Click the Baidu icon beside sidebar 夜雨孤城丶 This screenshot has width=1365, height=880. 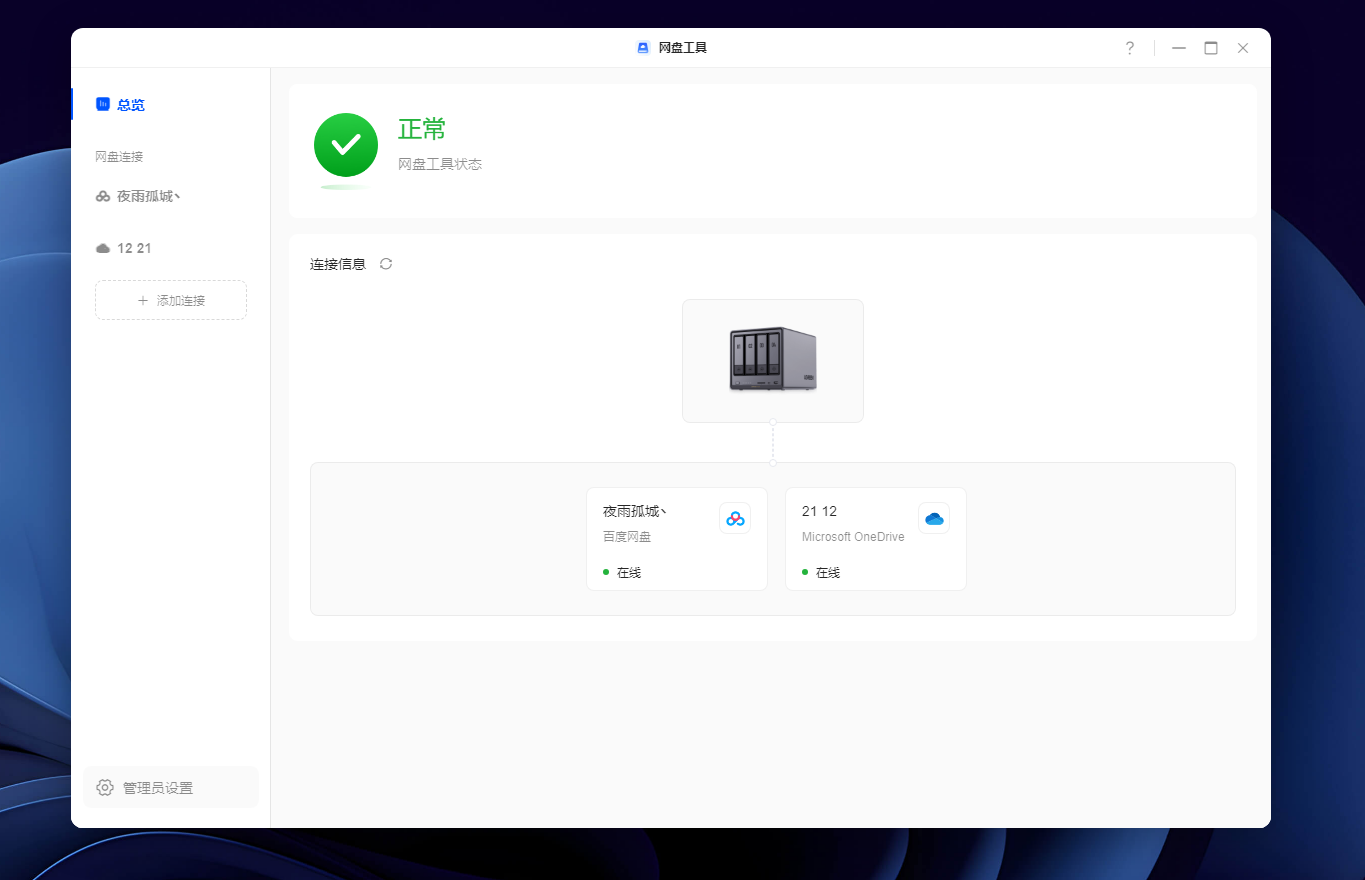[x=103, y=196]
